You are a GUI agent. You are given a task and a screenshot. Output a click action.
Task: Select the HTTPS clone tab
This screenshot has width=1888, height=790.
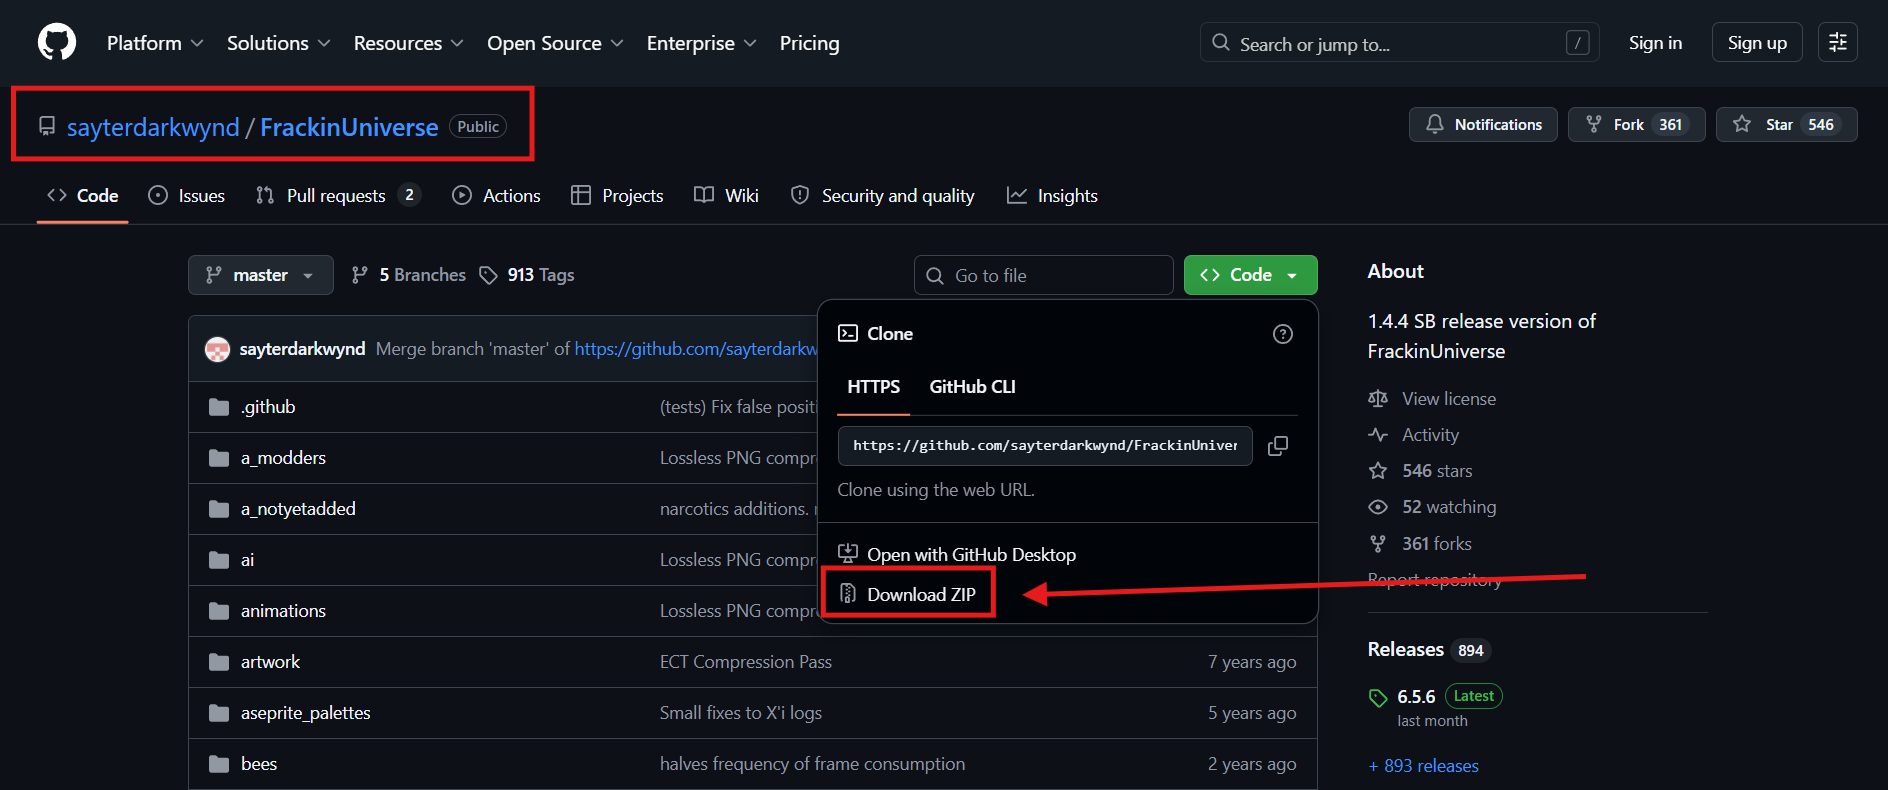tap(874, 387)
